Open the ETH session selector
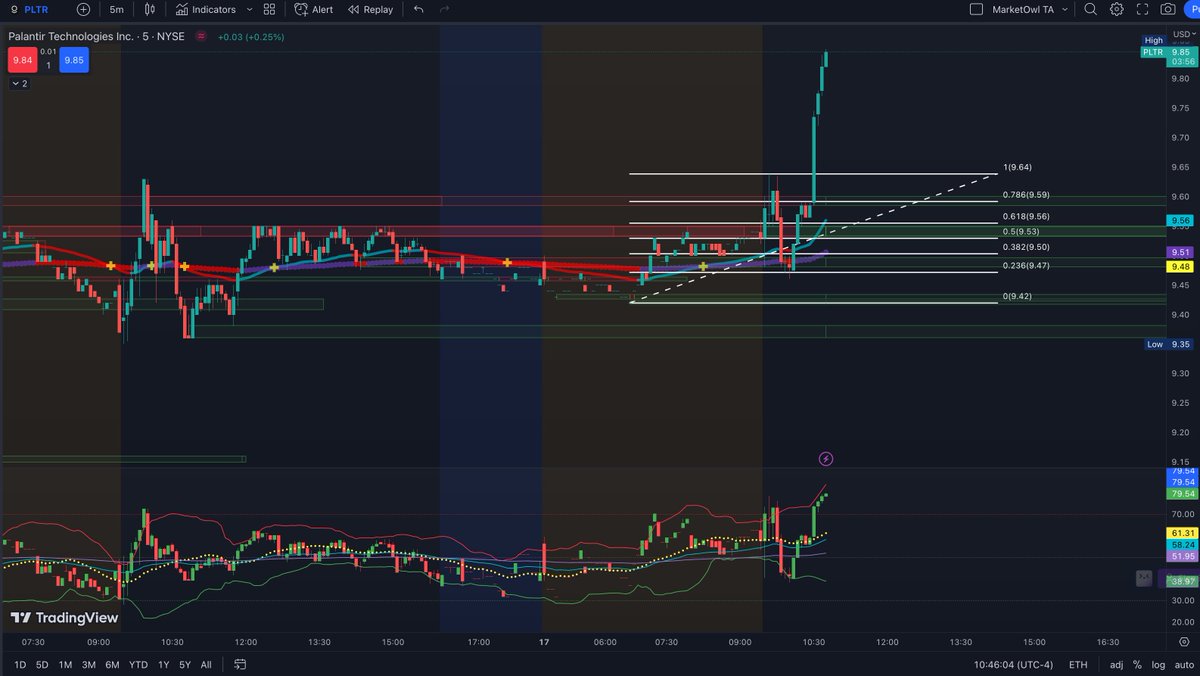 pos(1078,665)
